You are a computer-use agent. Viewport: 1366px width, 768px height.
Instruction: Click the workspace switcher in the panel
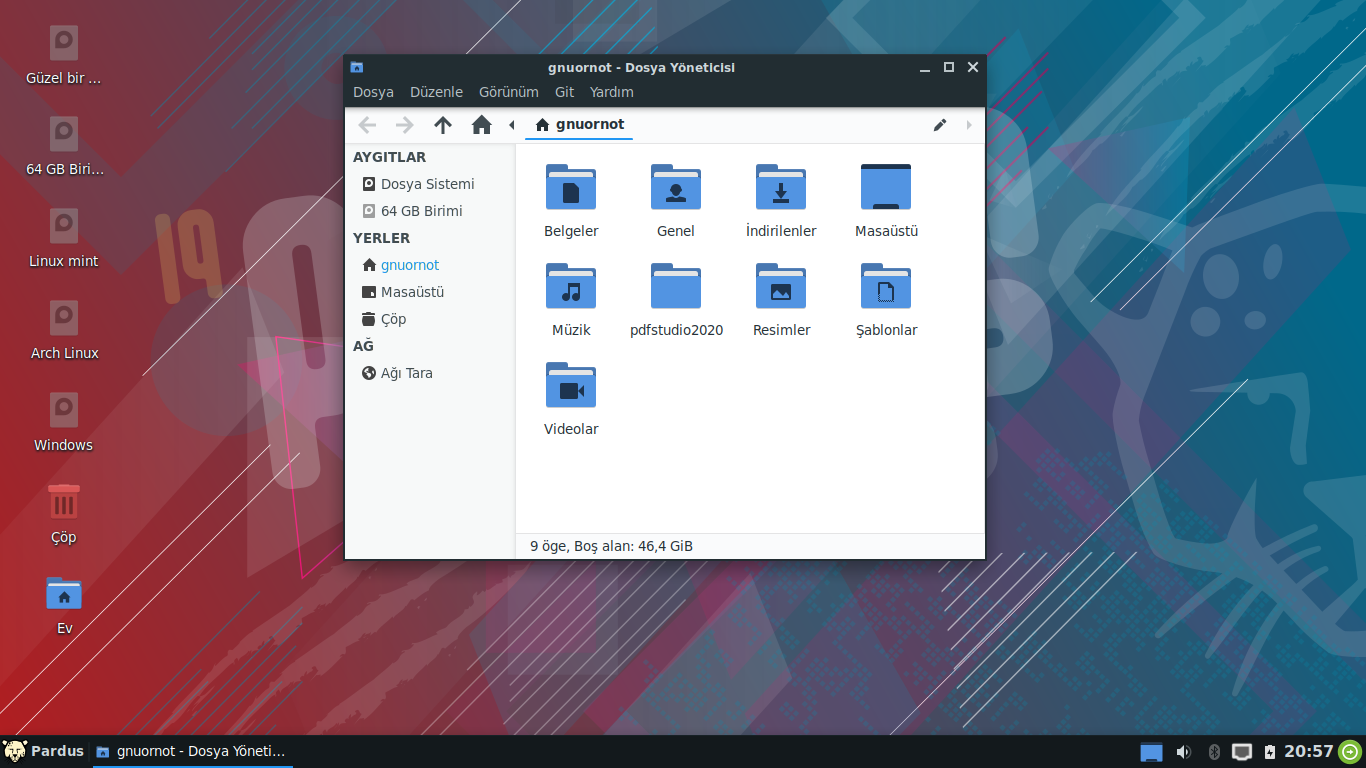click(1152, 752)
